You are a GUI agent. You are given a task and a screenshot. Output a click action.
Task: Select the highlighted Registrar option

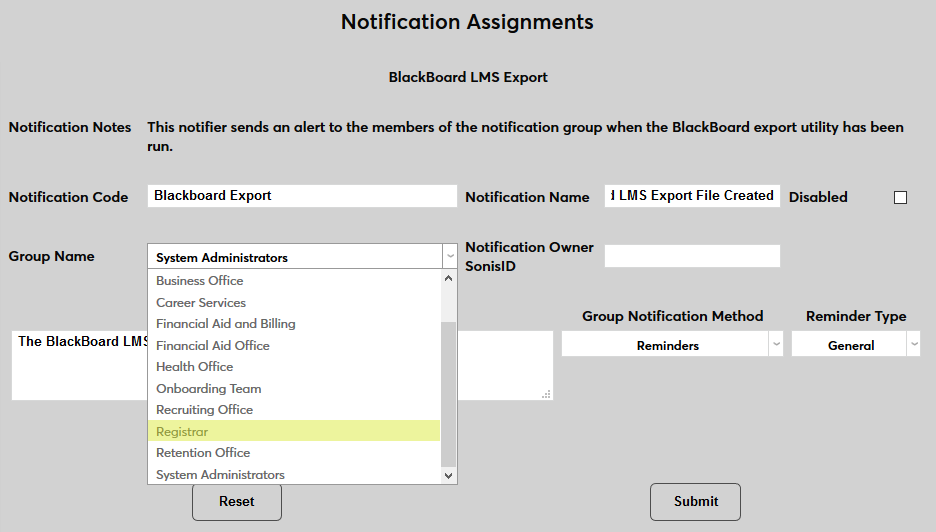294,431
